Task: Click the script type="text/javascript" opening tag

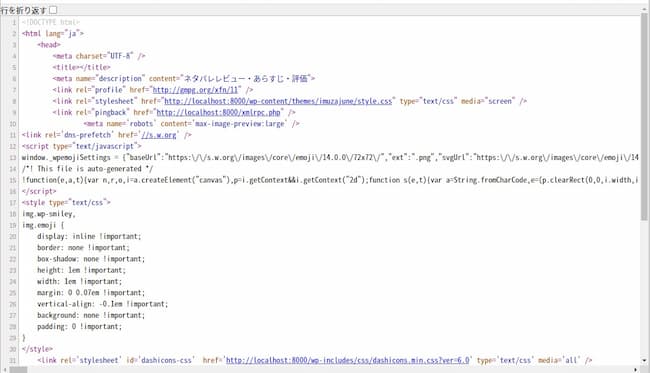Action: [81, 146]
